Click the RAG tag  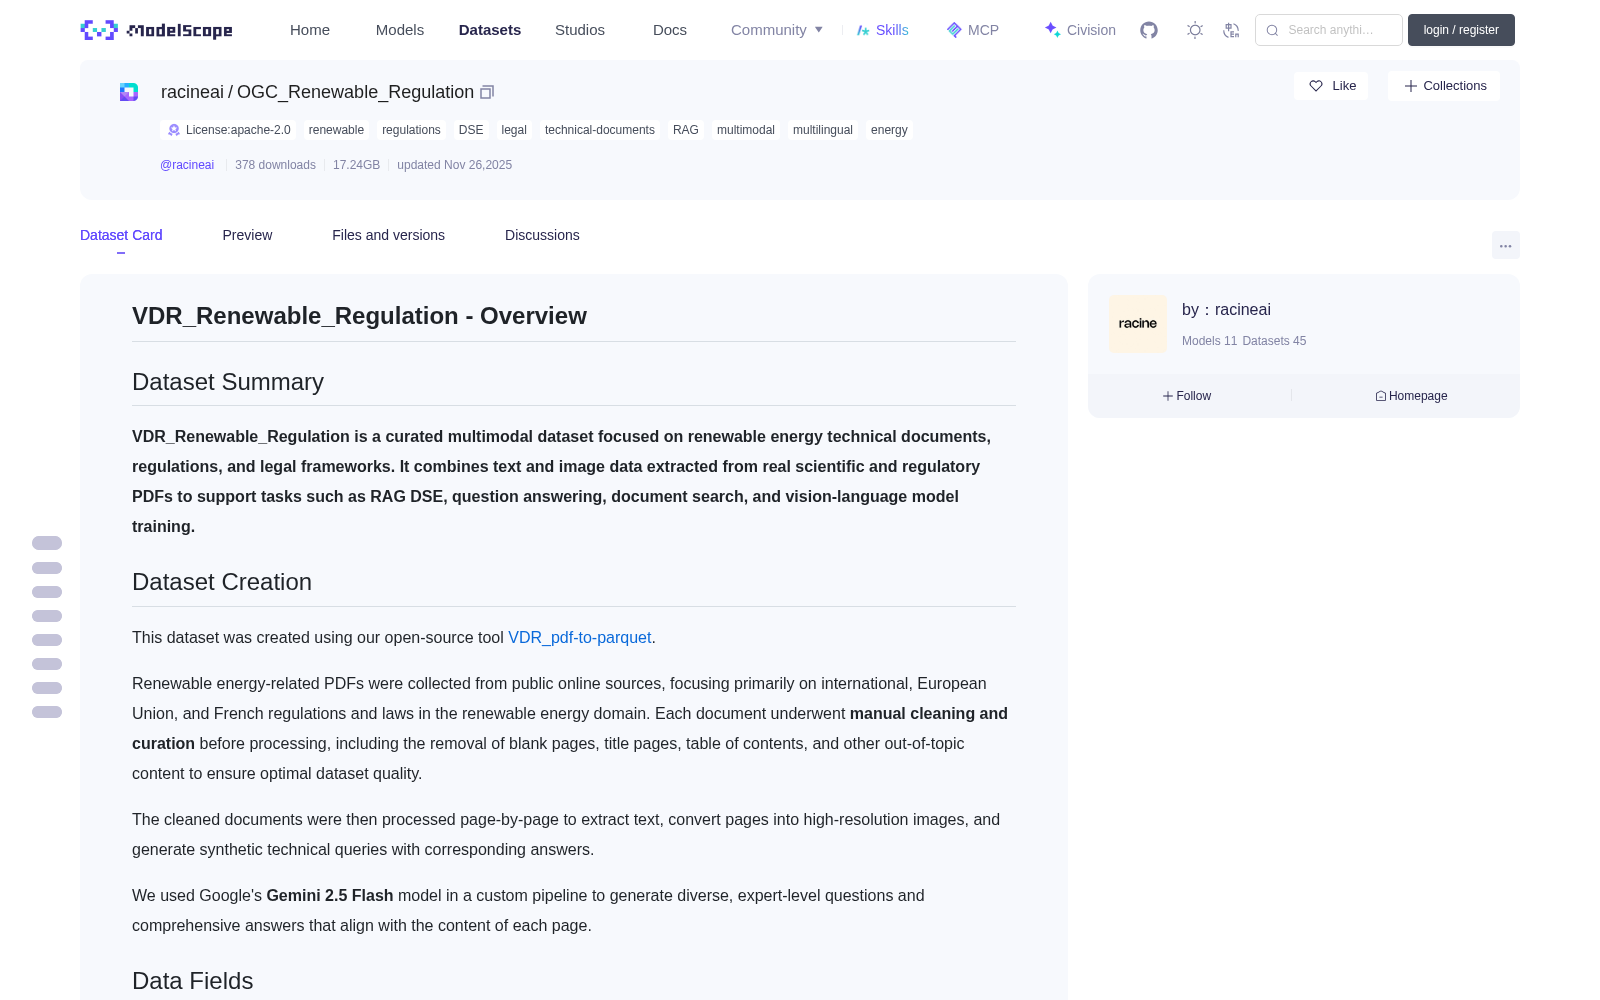click(x=686, y=130)
